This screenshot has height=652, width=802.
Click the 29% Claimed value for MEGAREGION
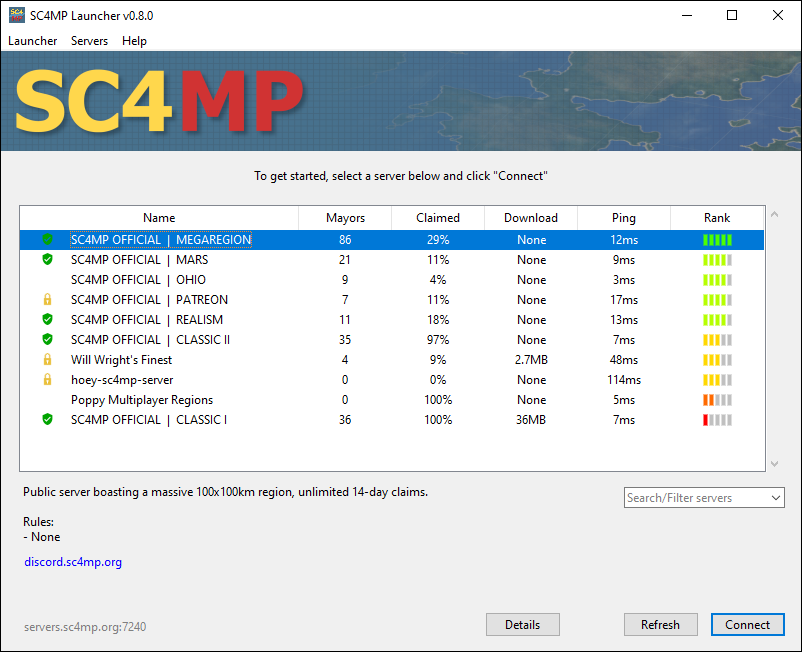pyautogui.click(x=437, y=240)
